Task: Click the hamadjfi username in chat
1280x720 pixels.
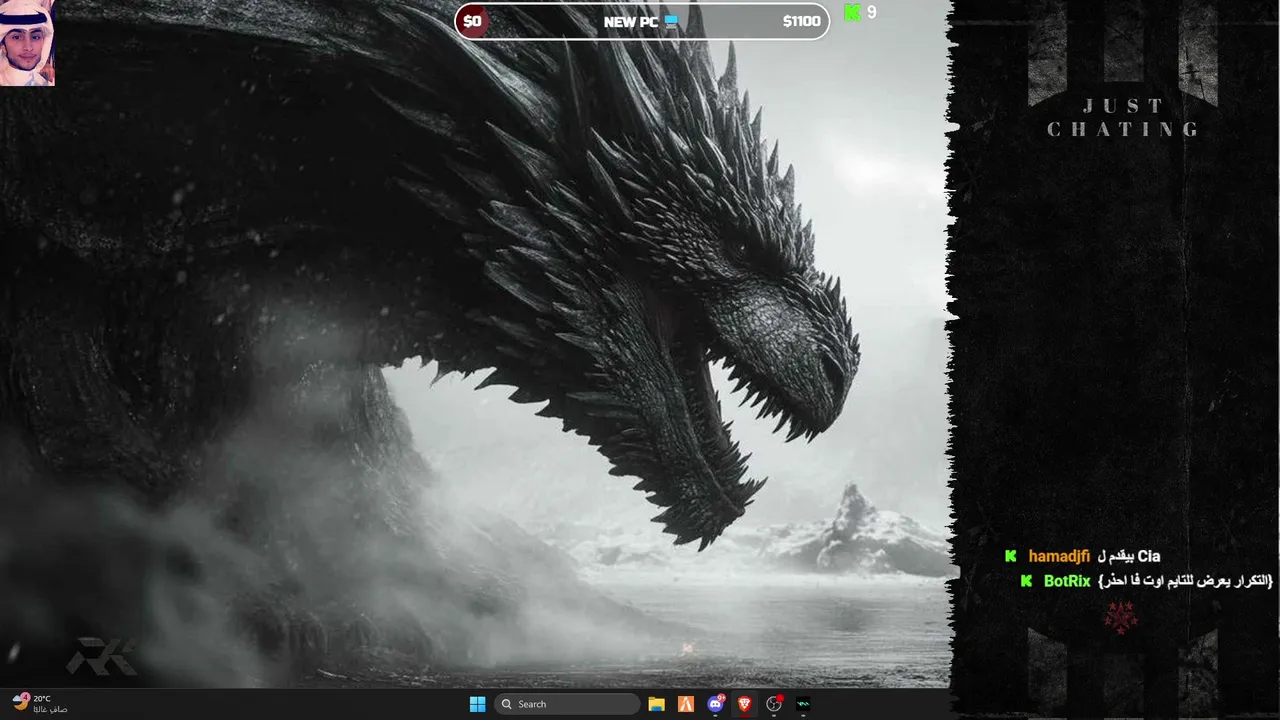Action: tap(1059, 556)
